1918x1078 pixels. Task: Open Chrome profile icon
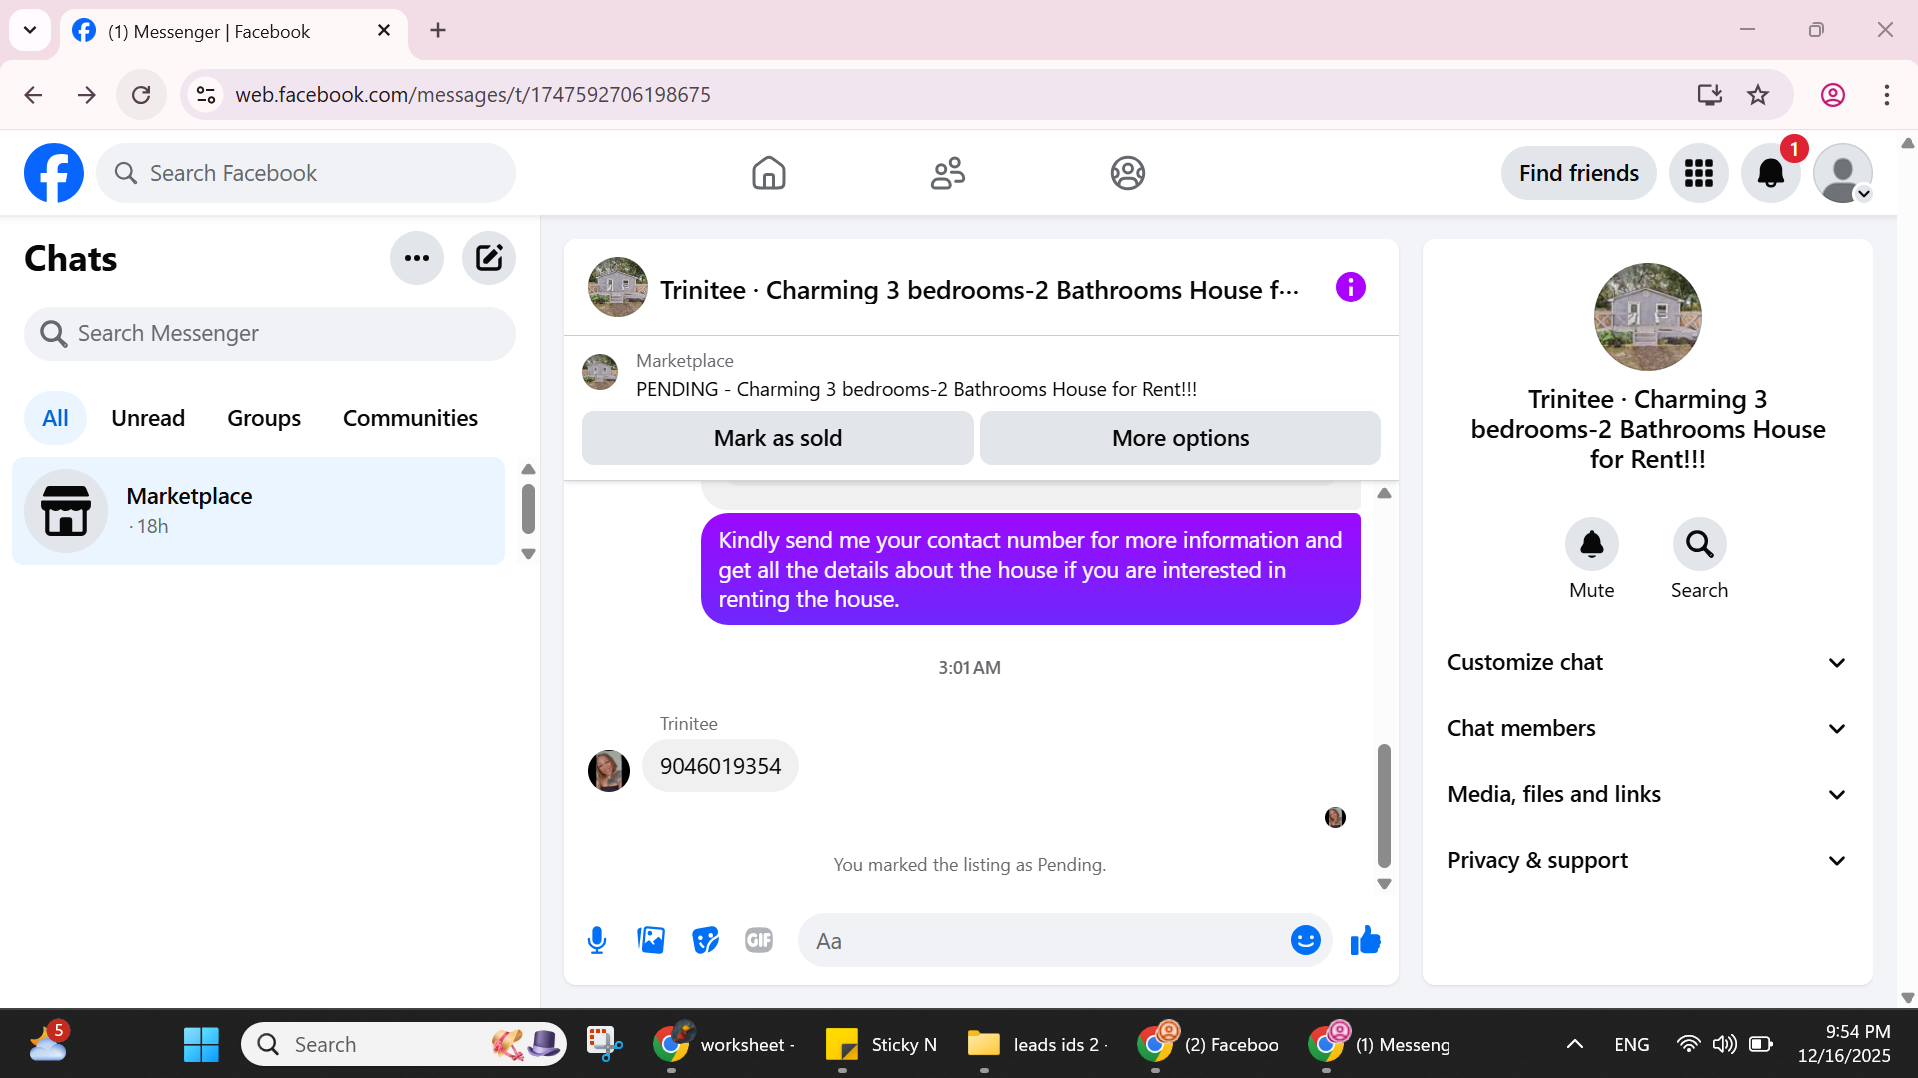point(1833,95)
